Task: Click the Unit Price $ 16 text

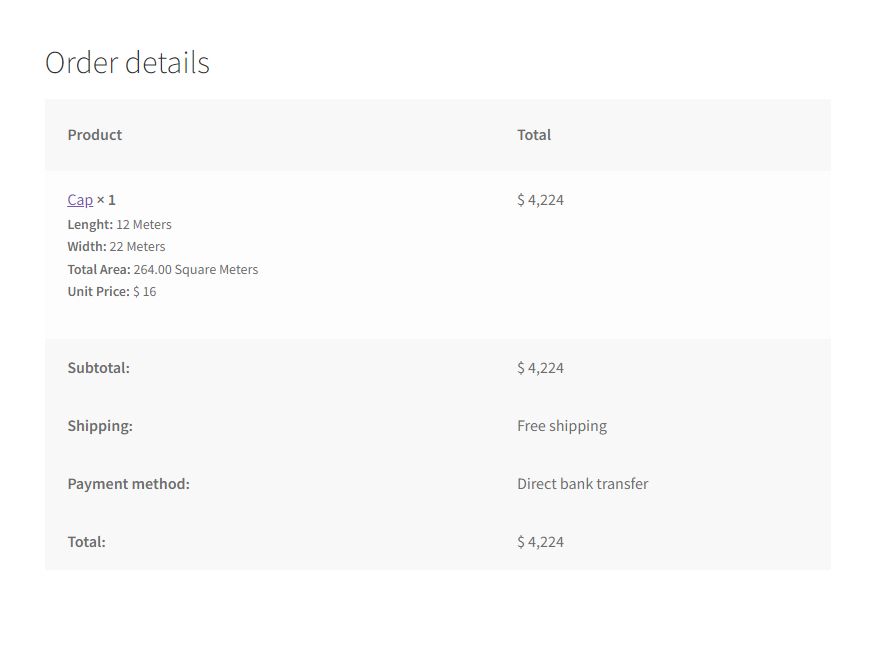Action: click(112, 292)
